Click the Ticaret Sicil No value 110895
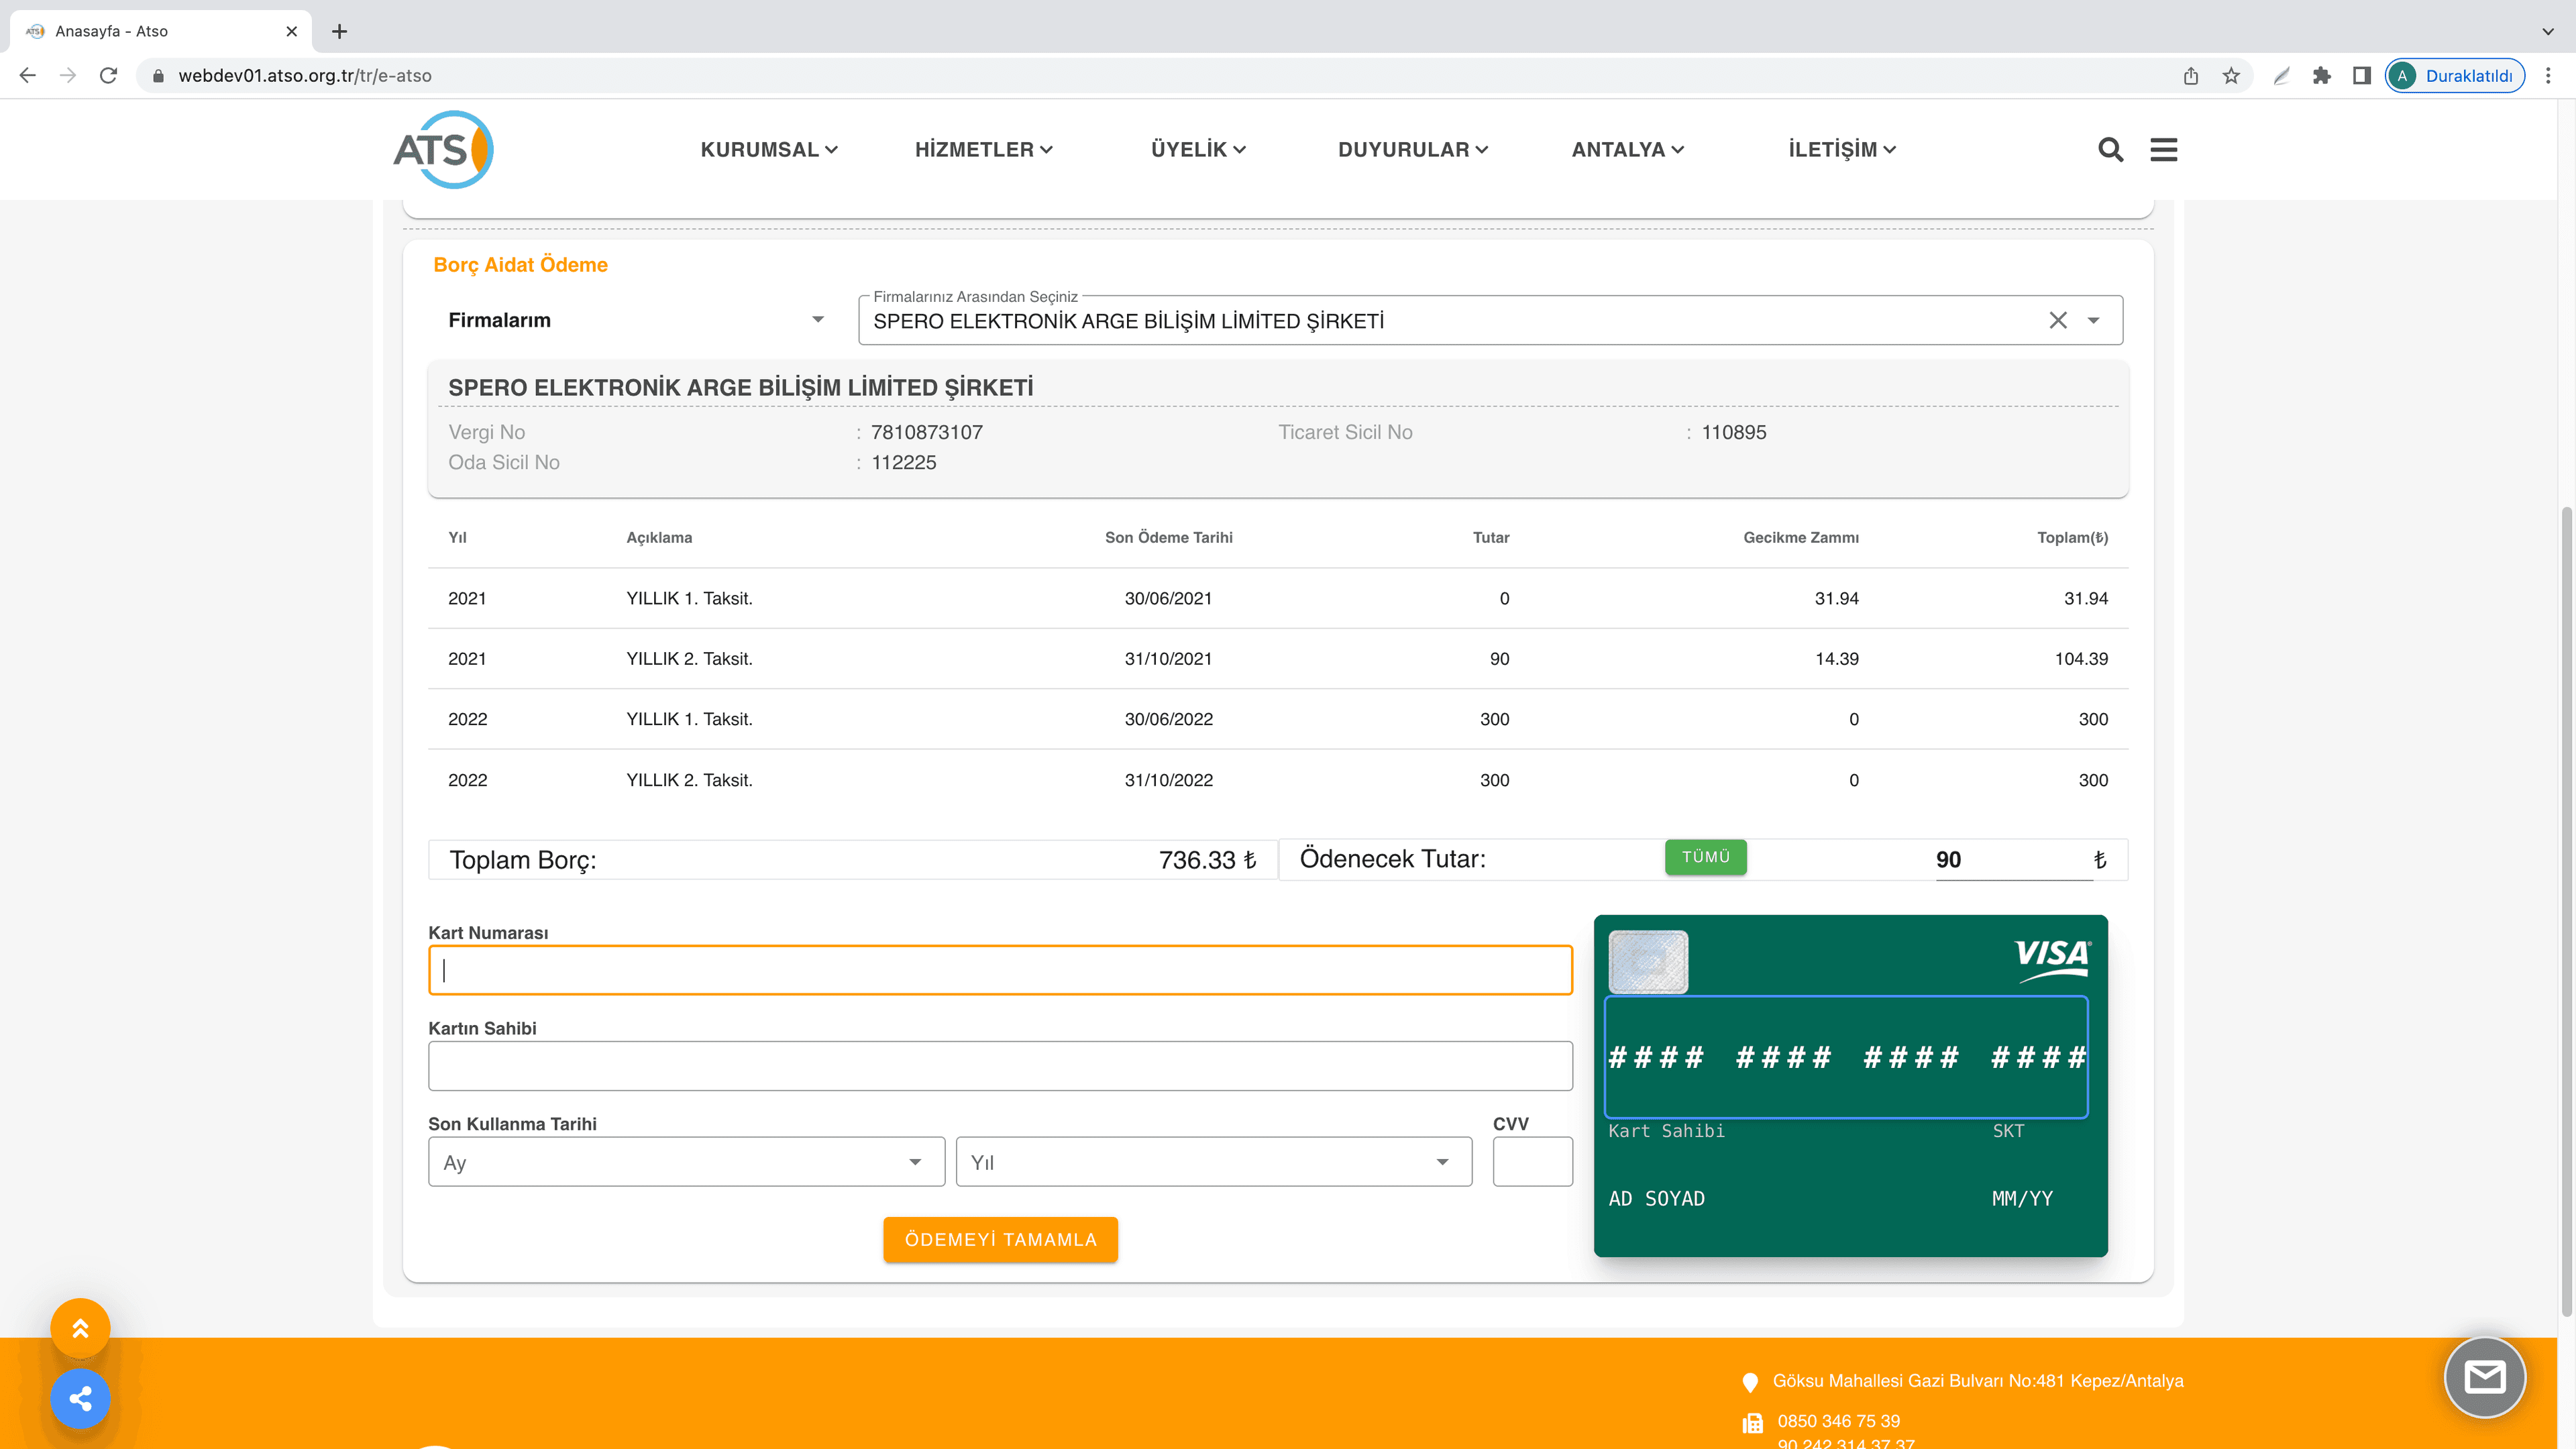The height and width of the screenshot is (1449, 2576). point(1734,432)
